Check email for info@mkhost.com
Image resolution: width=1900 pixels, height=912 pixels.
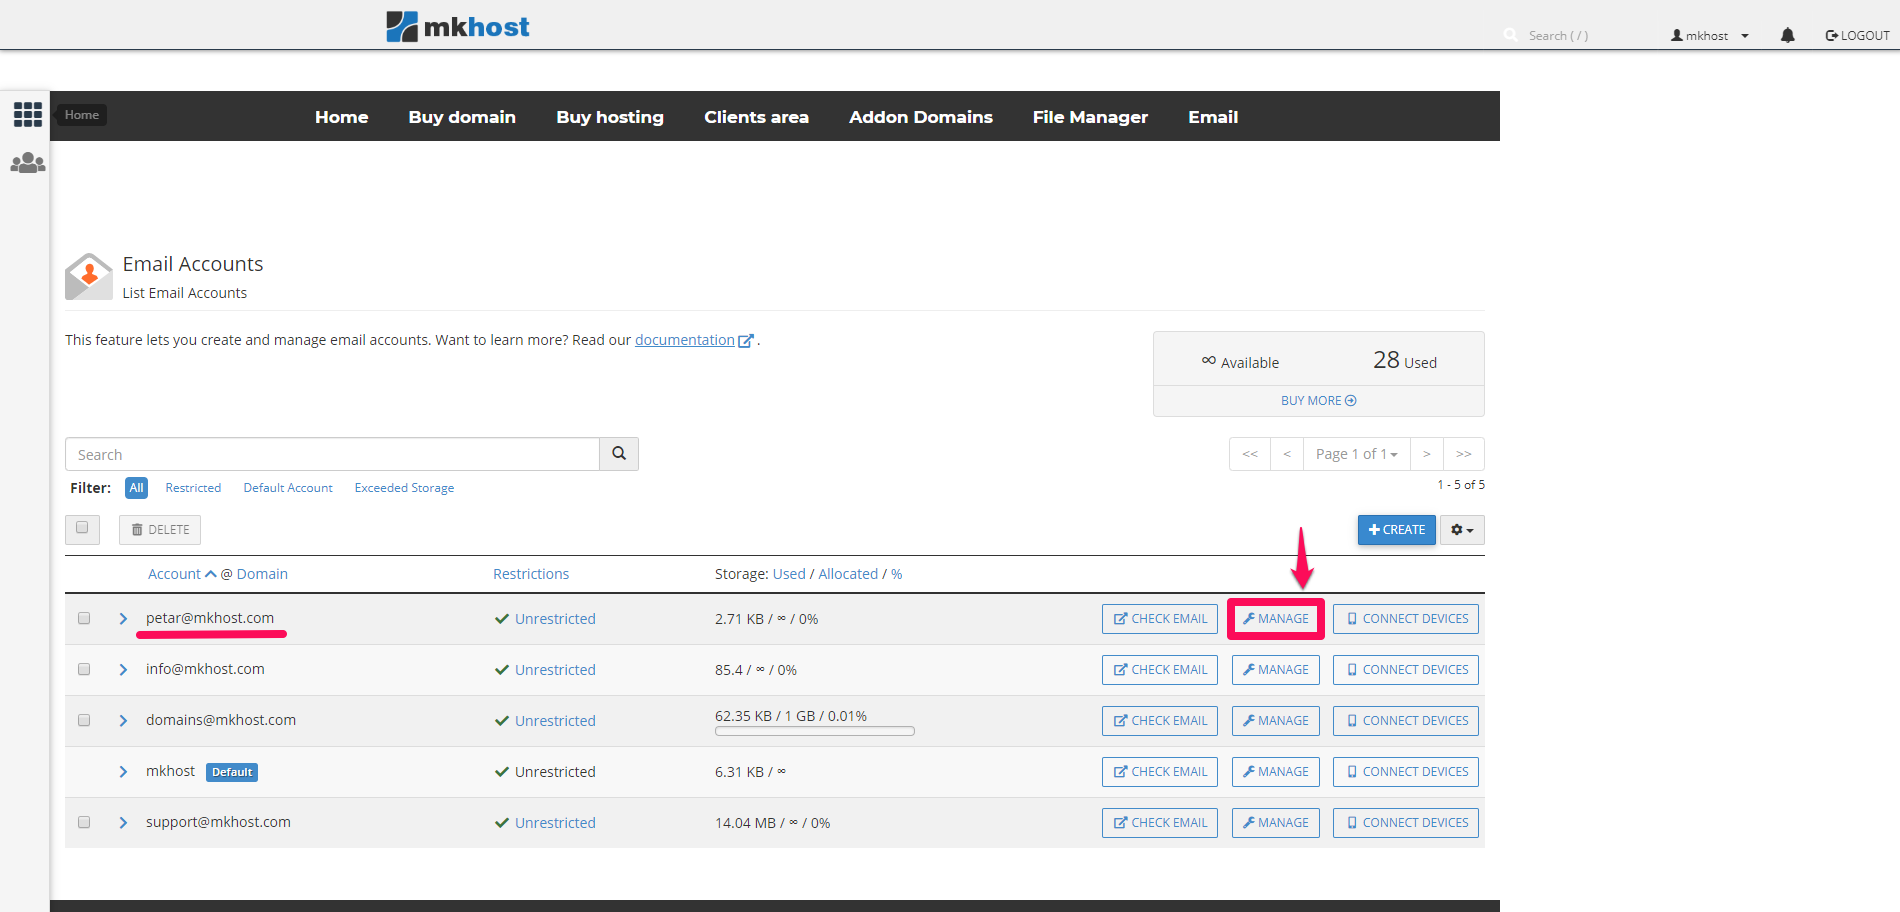[x=1160, y=670]
